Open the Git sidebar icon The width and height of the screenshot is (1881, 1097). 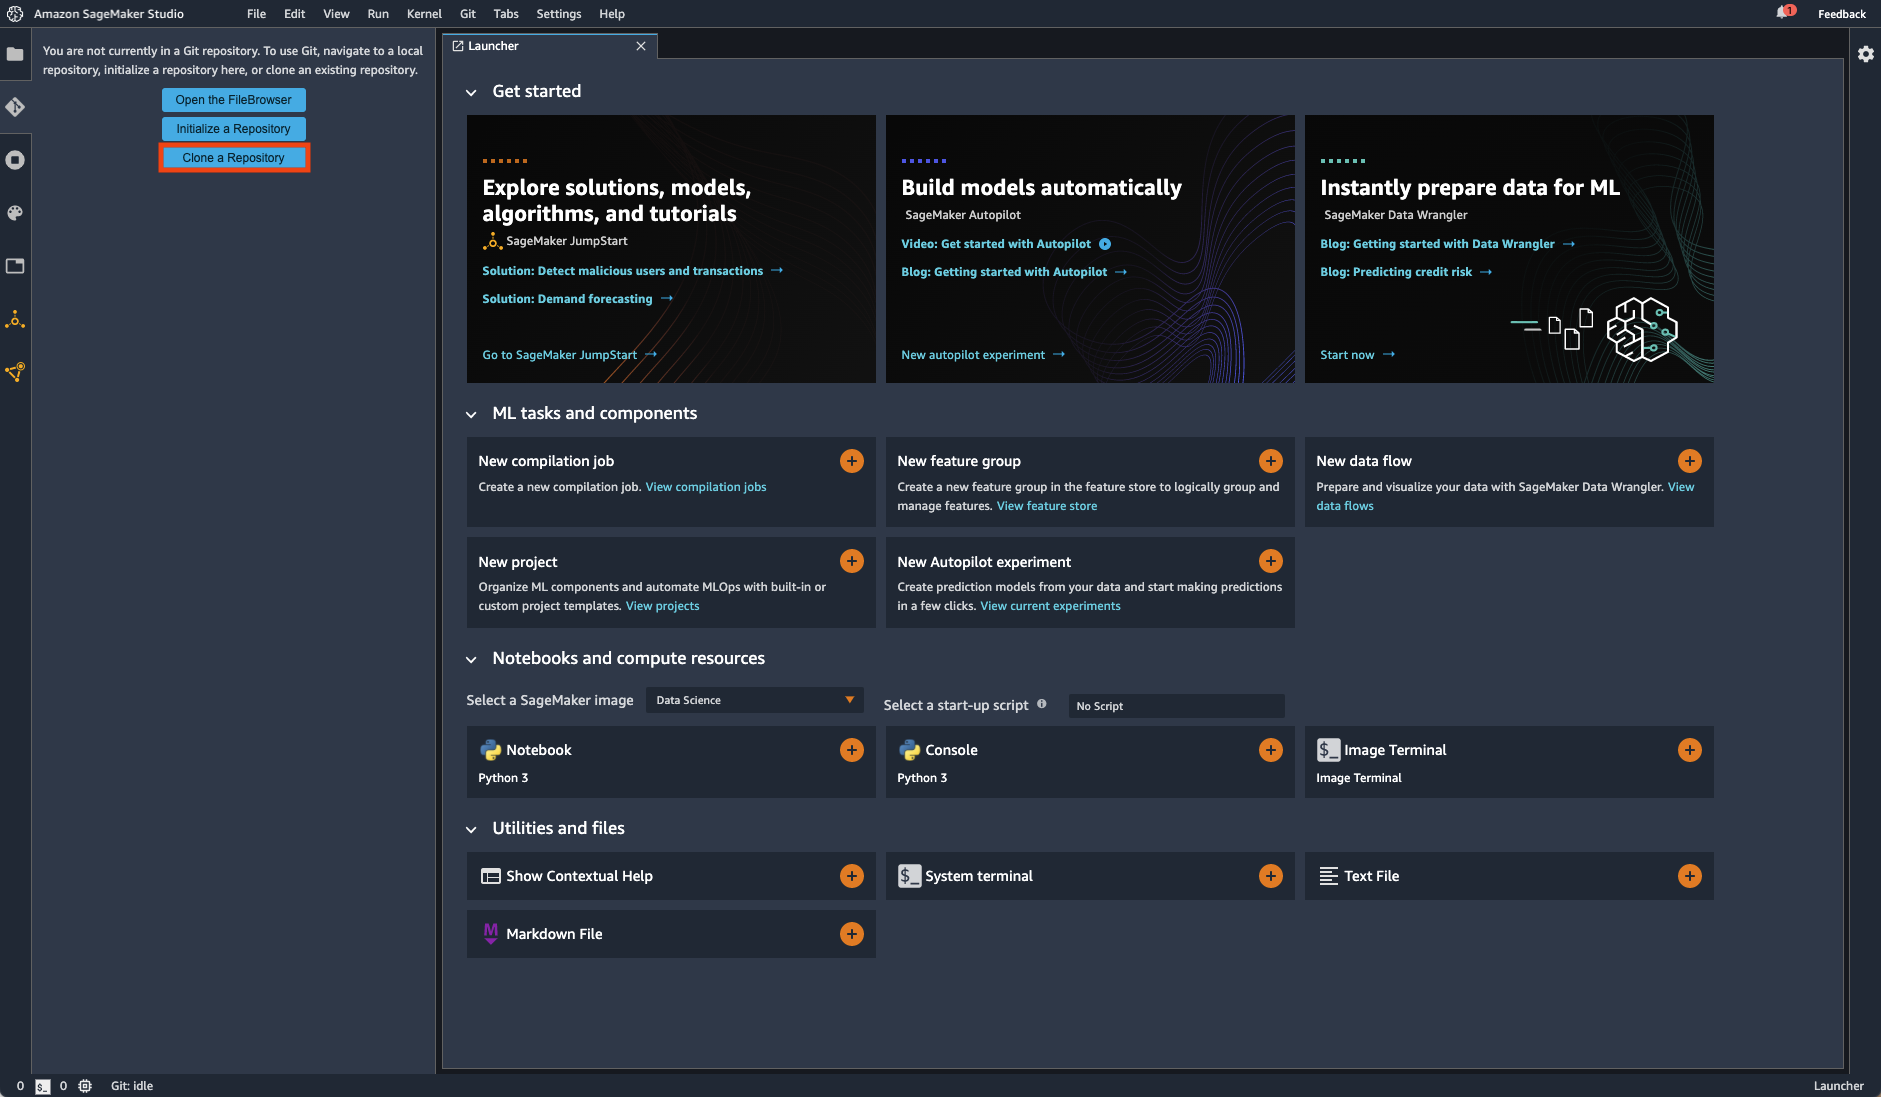pyautogui.click(x=15, y=107)
